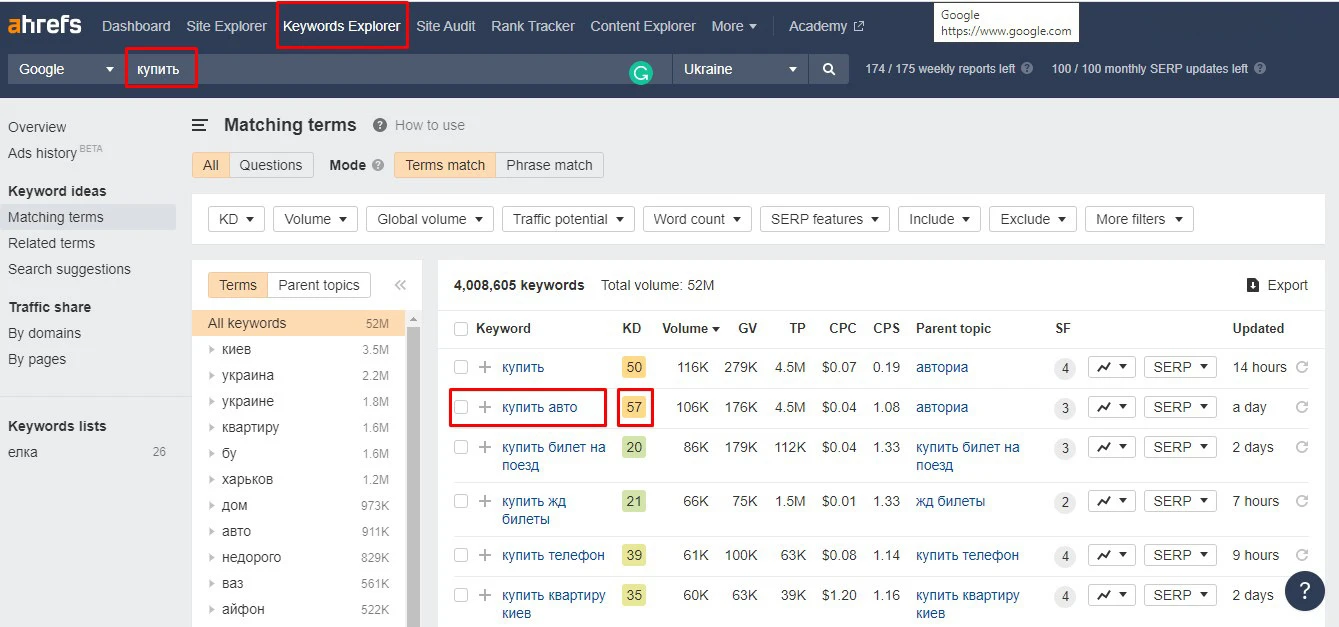
Task: Click the Grammarly icon in search field
Action: coord(640,72)
